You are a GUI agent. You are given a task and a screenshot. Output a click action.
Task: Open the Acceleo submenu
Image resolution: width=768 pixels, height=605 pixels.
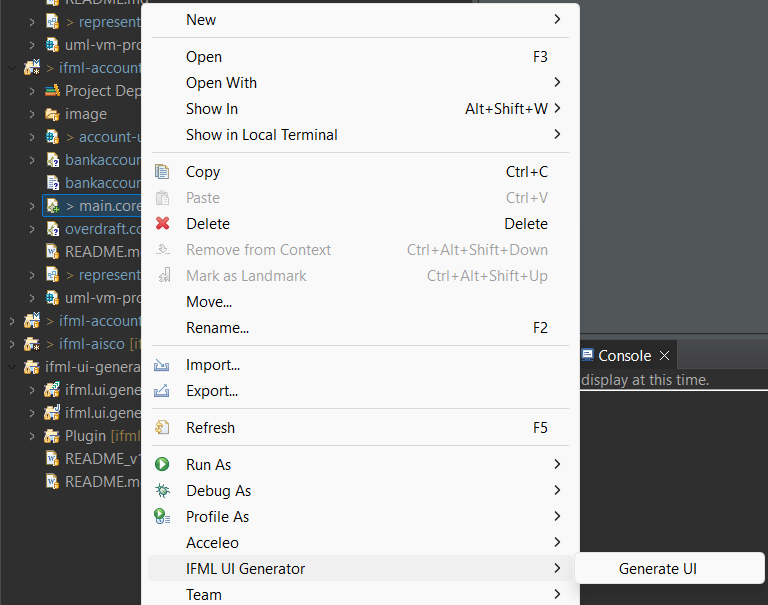pos(360,542)
